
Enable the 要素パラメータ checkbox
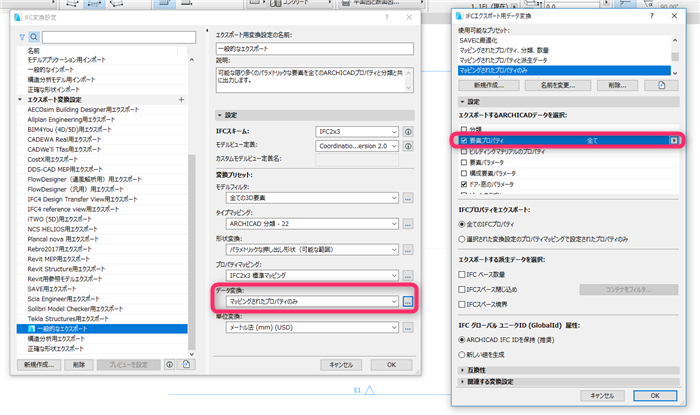(x=464, y=162)
